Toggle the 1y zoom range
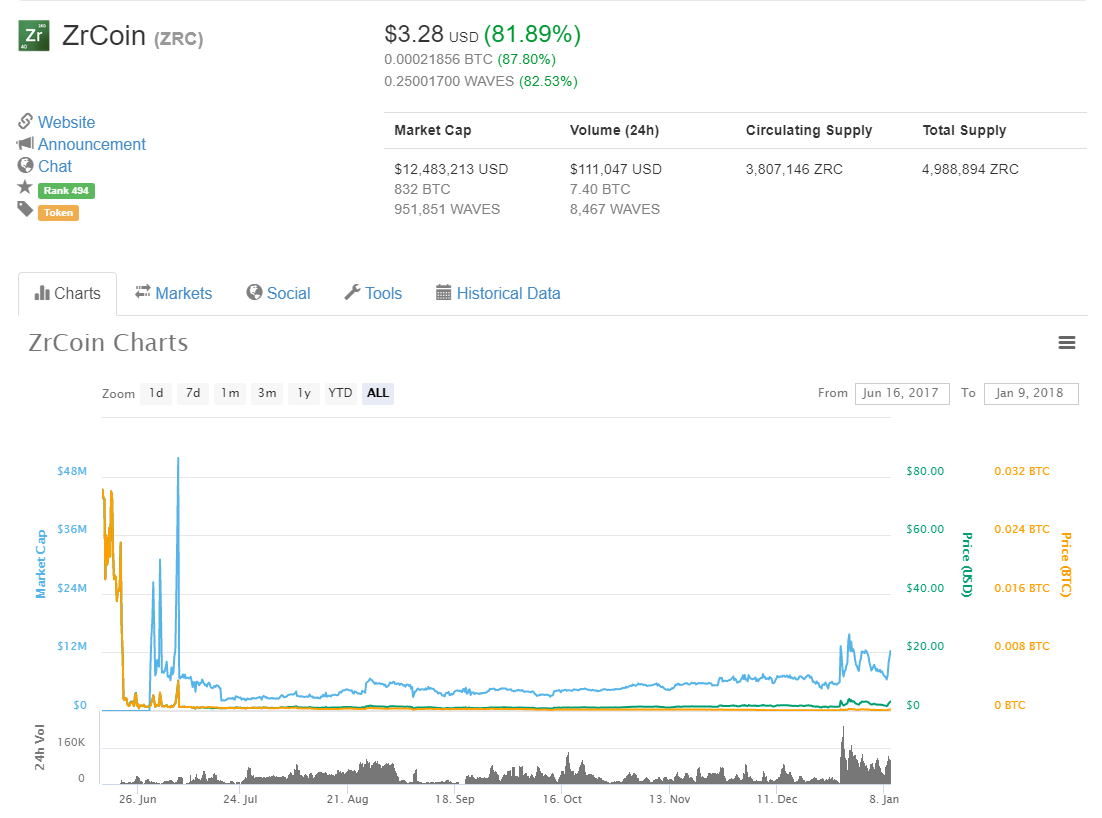Screen dimensions: 1102x818 (x=303, y=393)
